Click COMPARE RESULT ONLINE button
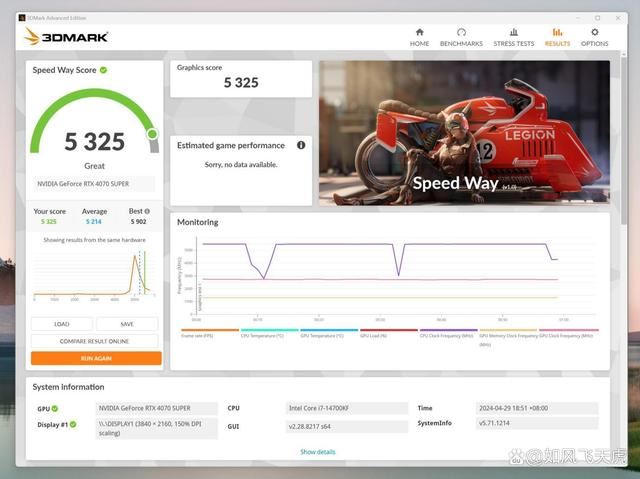 point(94,341)
